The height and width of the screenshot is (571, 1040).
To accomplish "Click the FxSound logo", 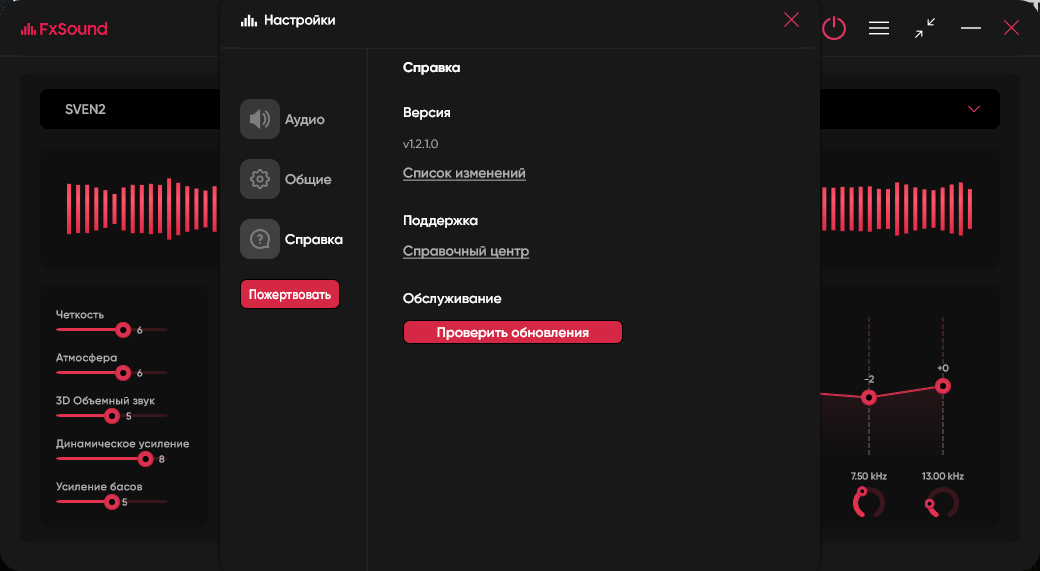I will 64,29.
